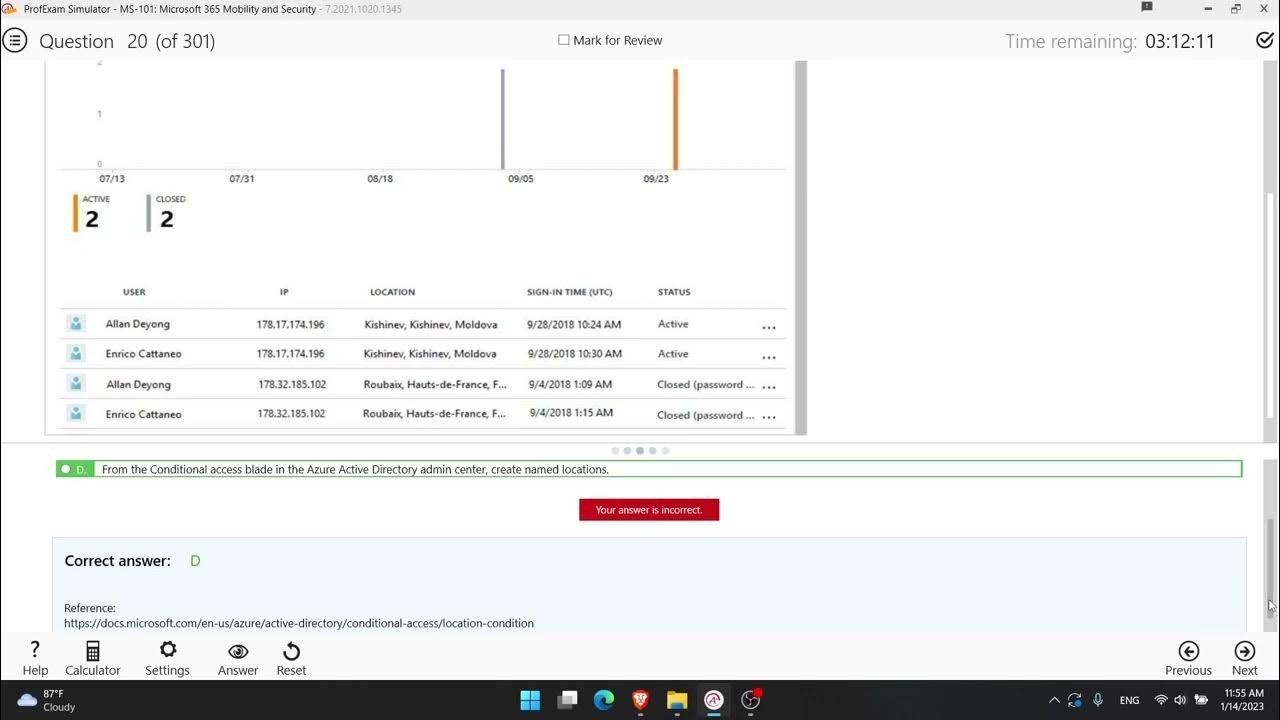Open Wi-Fi network tray icon
The image size is (1280, 720).
tap(1161, 700)
